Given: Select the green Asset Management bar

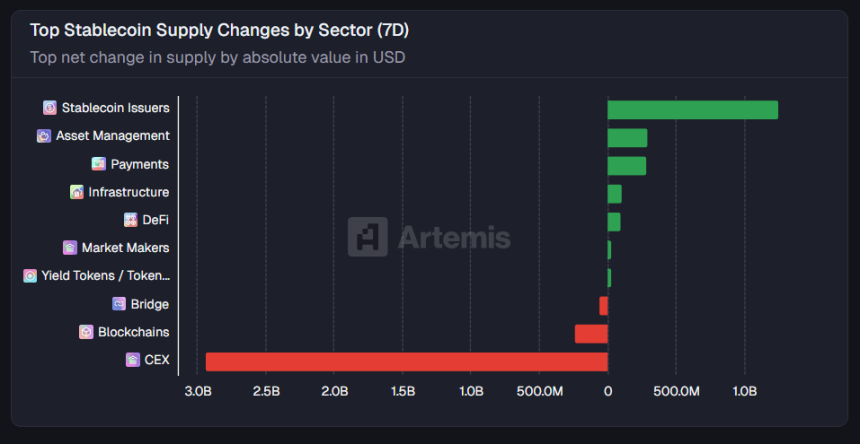Looking at the screenshot, I should pyautogui.click(x=627, y=138).
